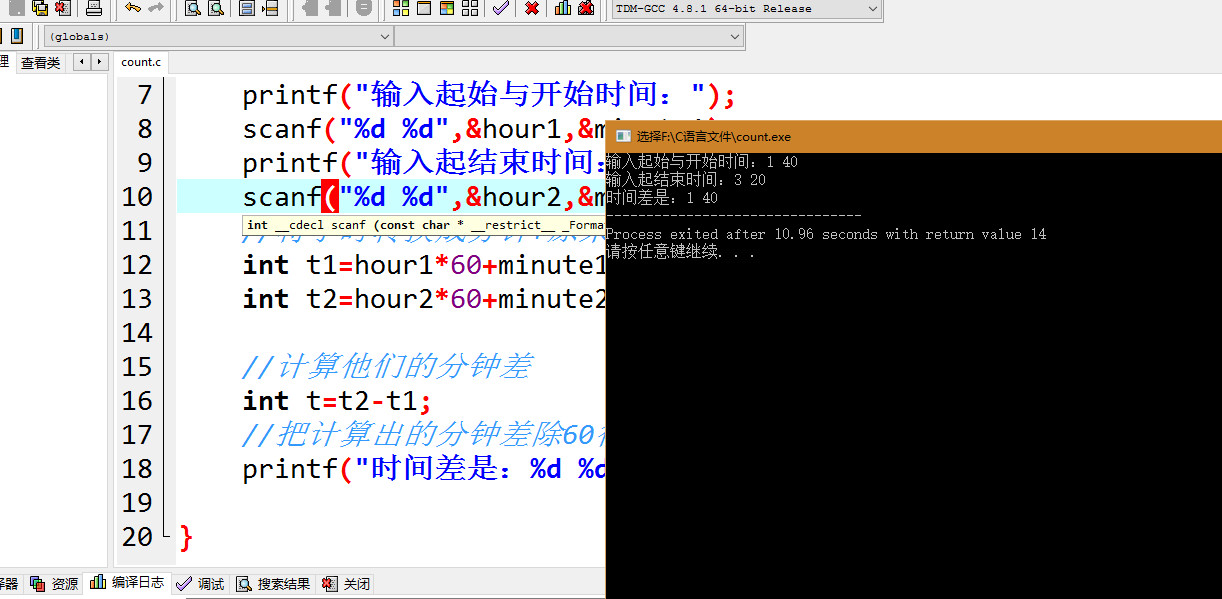Click console output 时间差是：1 40
The image size is (1222, 599).
pos(662,198)
